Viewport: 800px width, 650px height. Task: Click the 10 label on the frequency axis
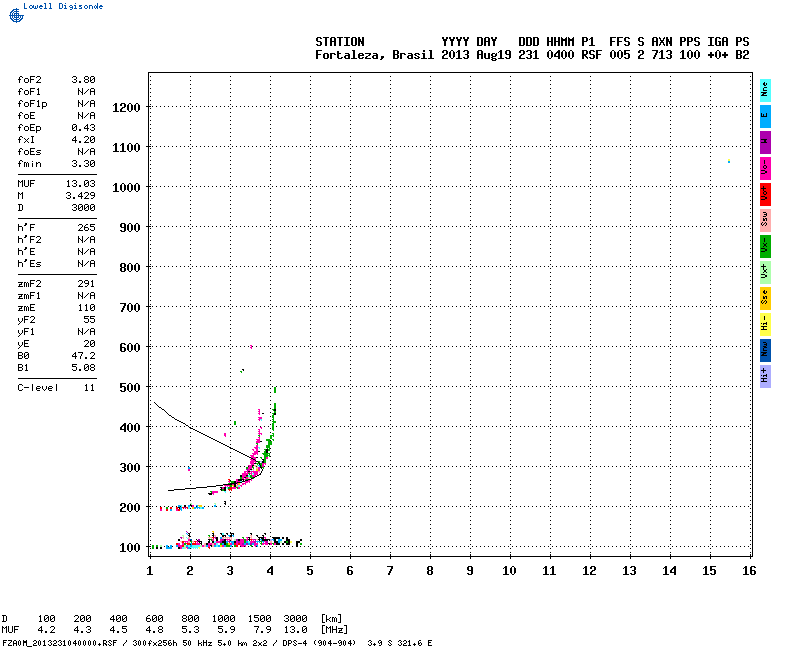[x=509, y=571]
